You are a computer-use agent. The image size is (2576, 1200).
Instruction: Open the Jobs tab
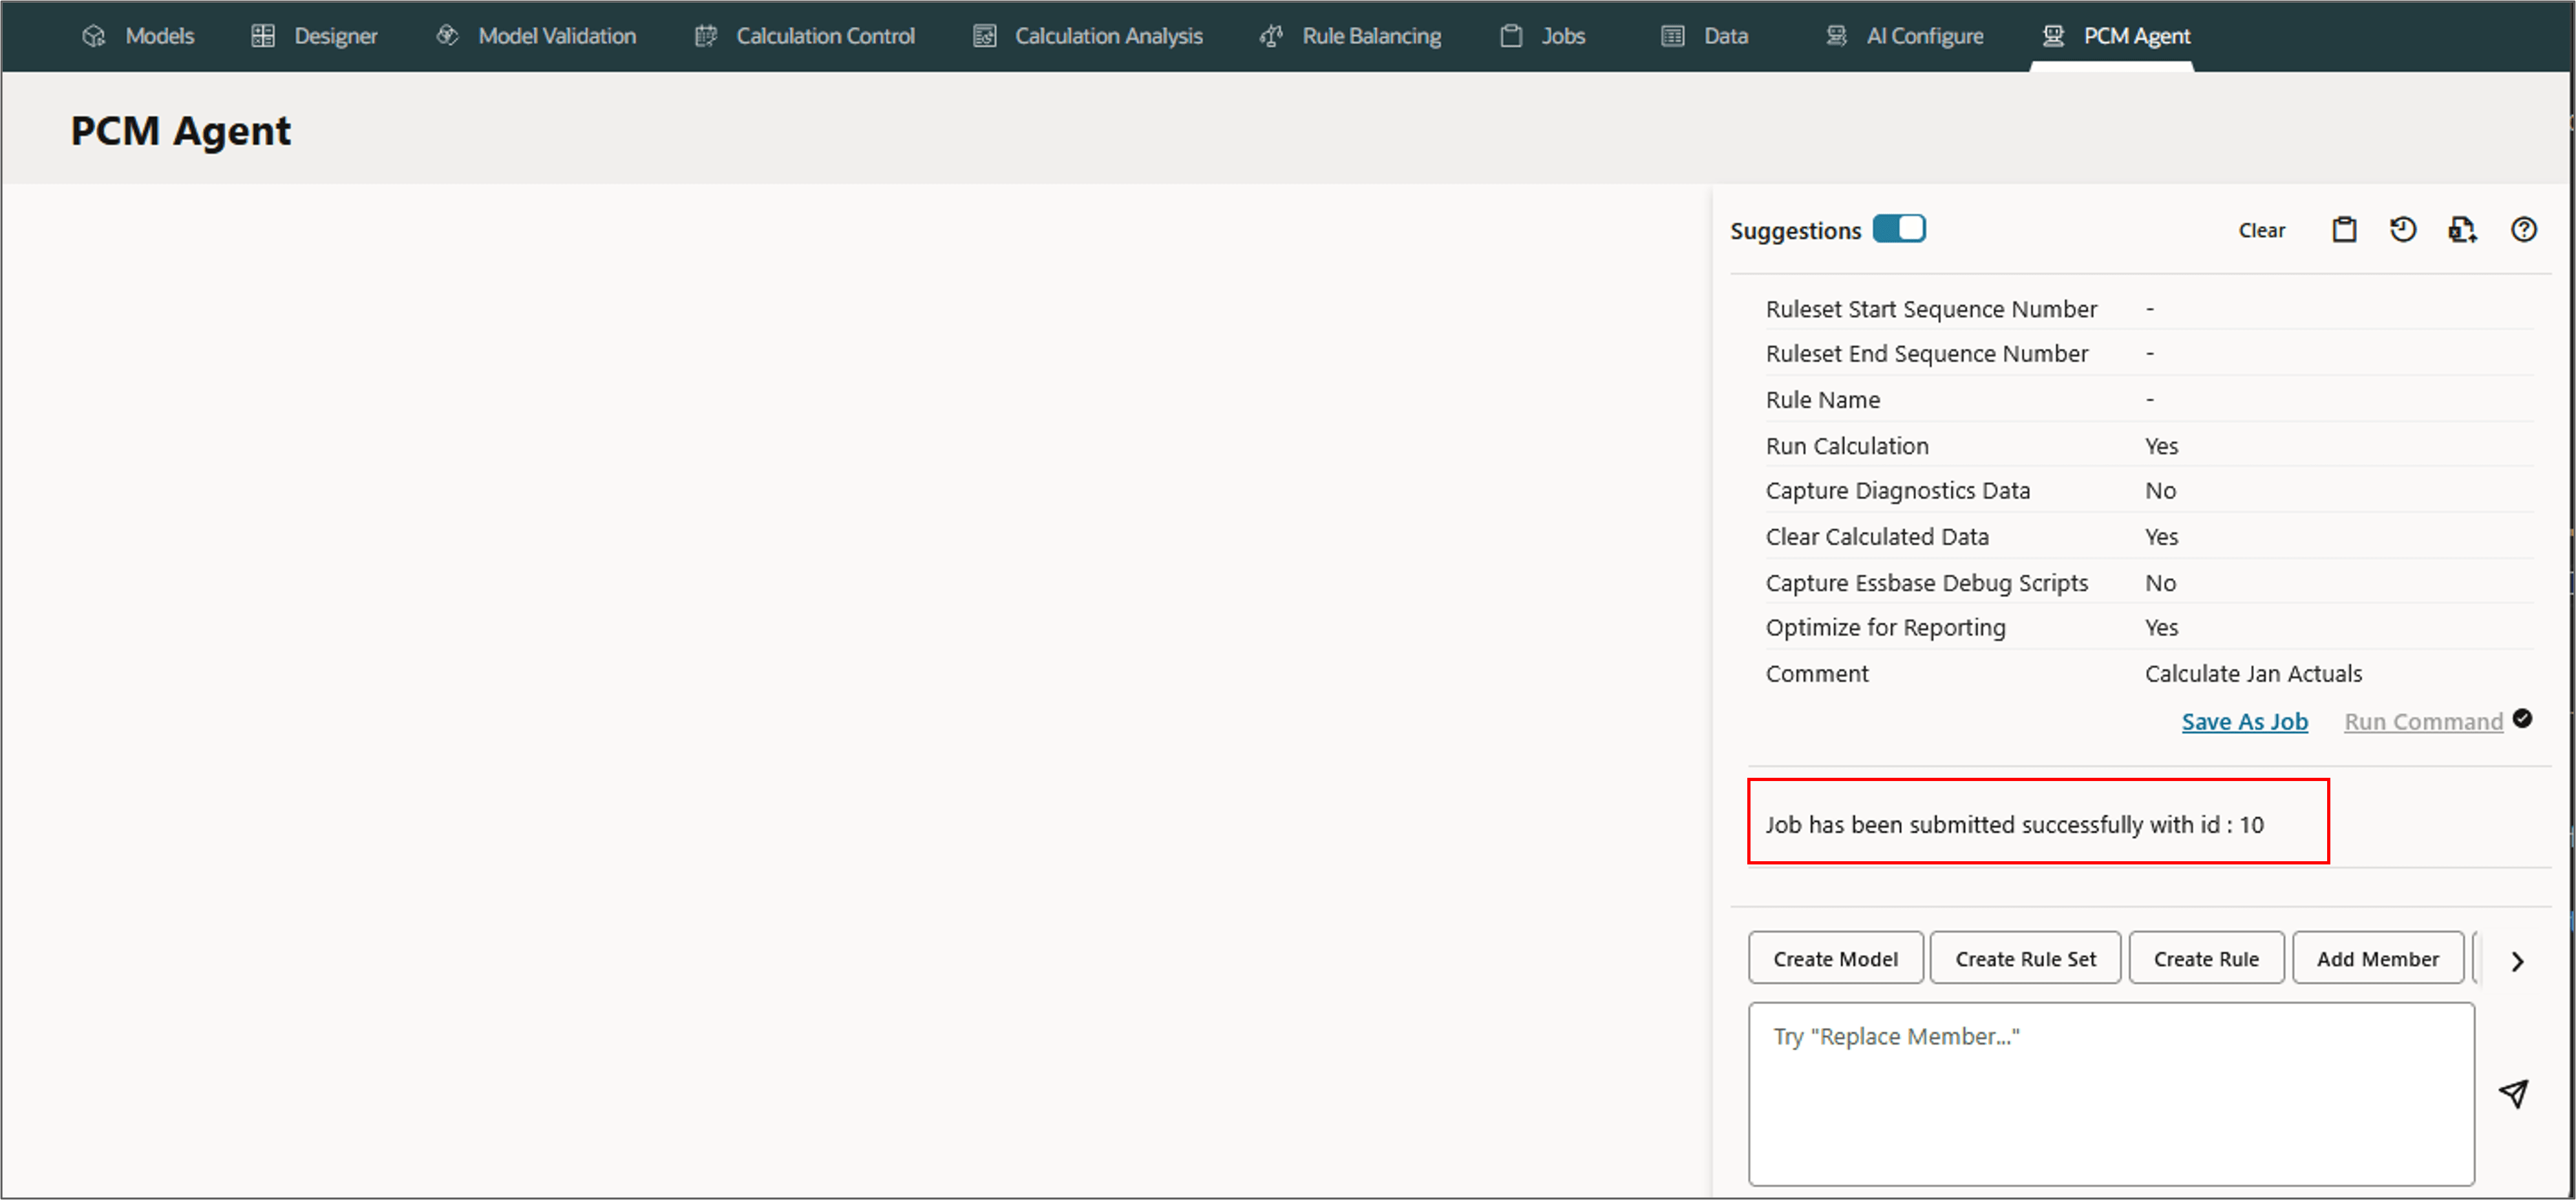pyautogui.click(x=1562, y=36)
